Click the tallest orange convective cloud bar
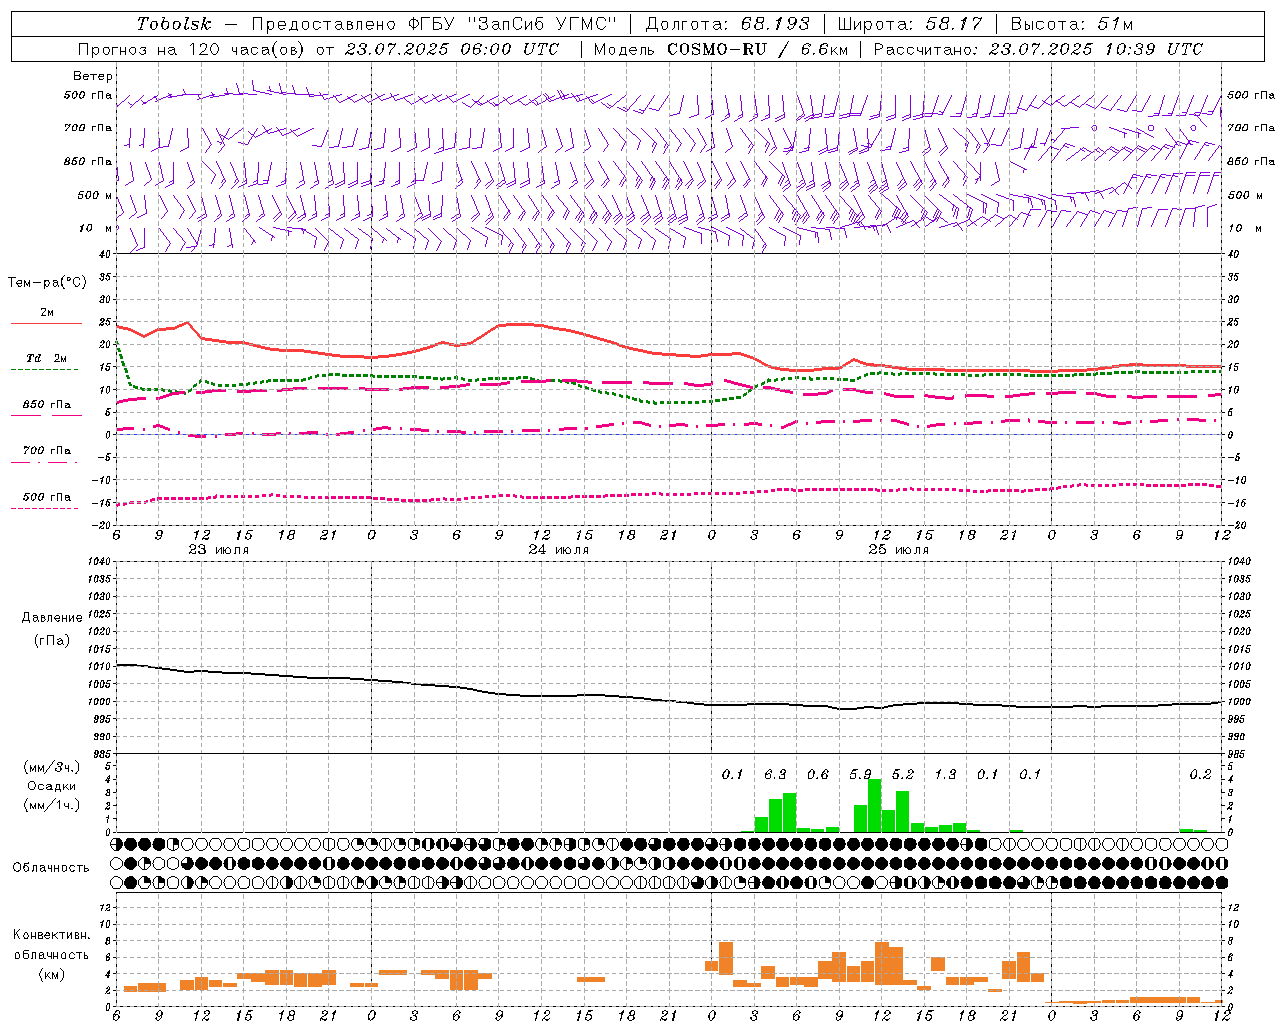The width and height of the screenshot is (1280, 1024). point(882,964)
